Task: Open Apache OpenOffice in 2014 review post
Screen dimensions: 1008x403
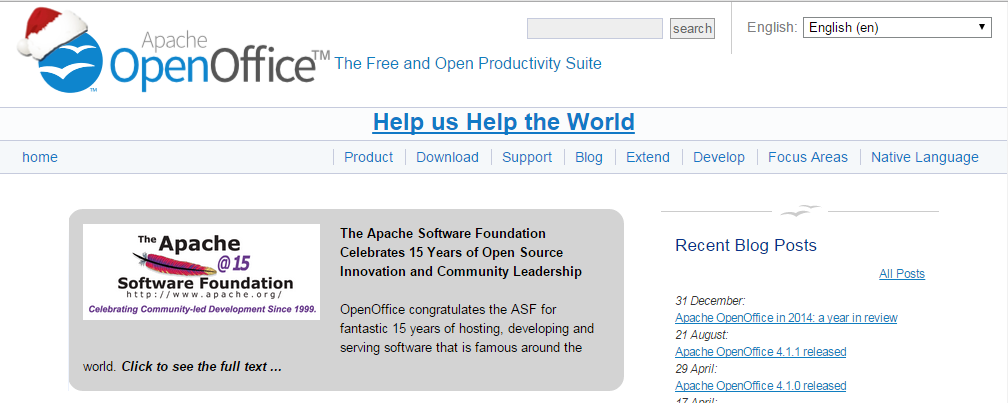Action: point(786,318)
